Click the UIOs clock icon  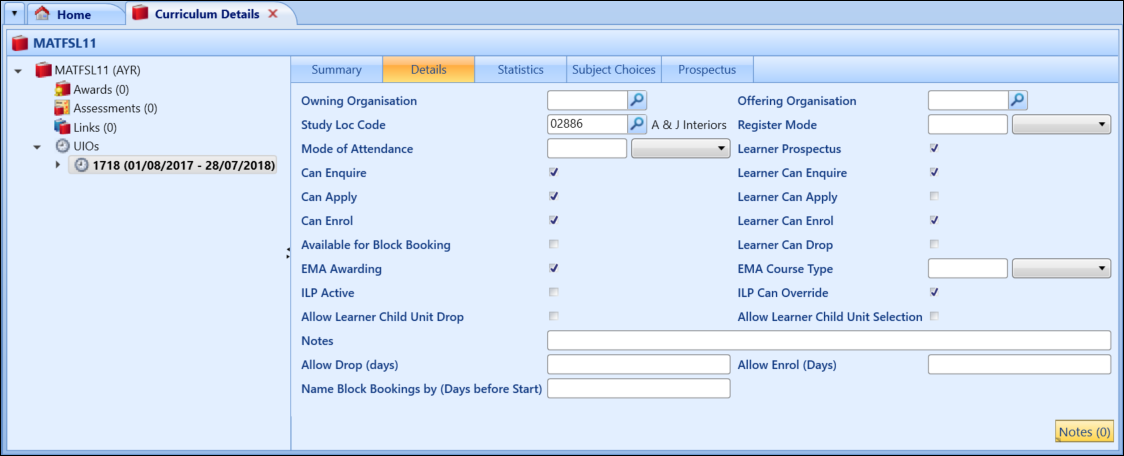[62, 146]
